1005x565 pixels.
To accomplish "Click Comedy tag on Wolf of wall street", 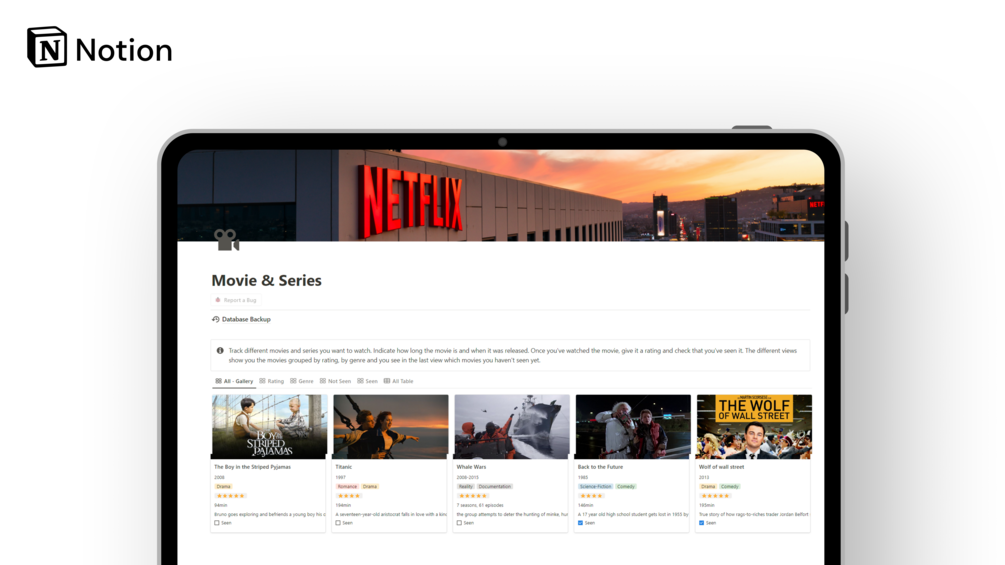I will (x=729, y=487).
